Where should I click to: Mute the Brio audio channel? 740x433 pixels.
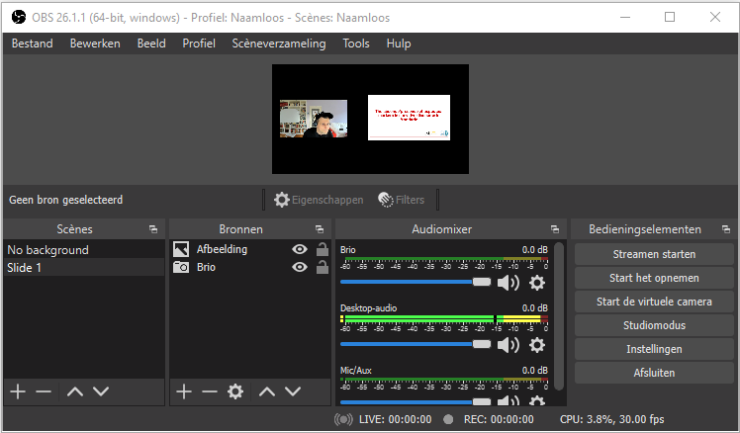[x=508, y=283]
